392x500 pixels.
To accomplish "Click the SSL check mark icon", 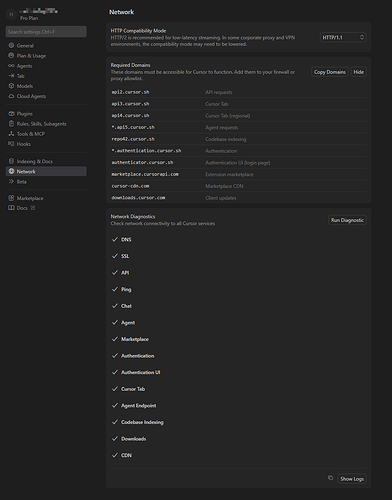I will click(115, 256).
